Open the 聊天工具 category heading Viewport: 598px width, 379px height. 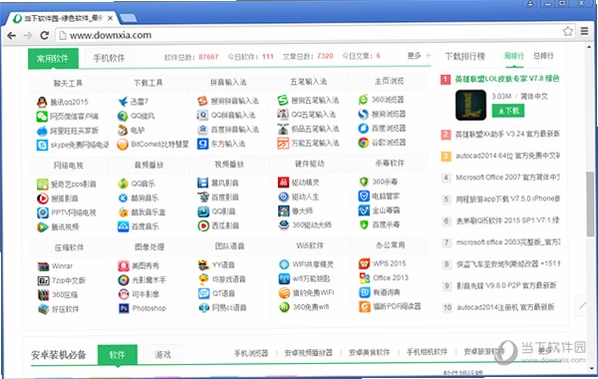[68, 83]
